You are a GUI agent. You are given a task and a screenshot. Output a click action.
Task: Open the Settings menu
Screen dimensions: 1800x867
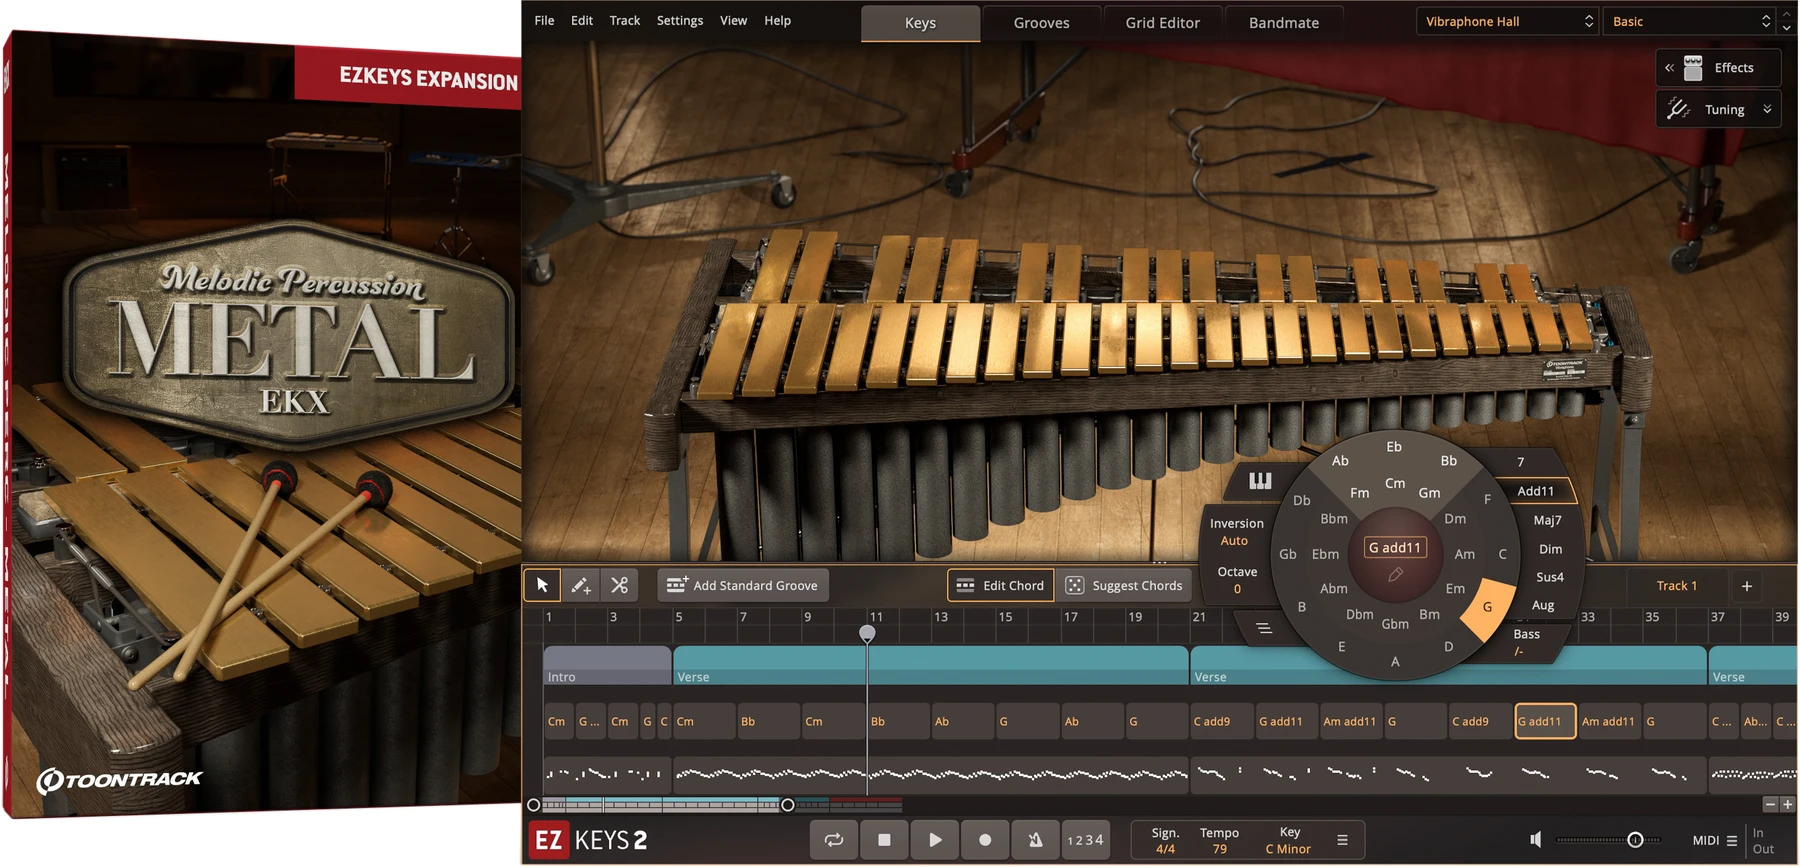point(680,20)
